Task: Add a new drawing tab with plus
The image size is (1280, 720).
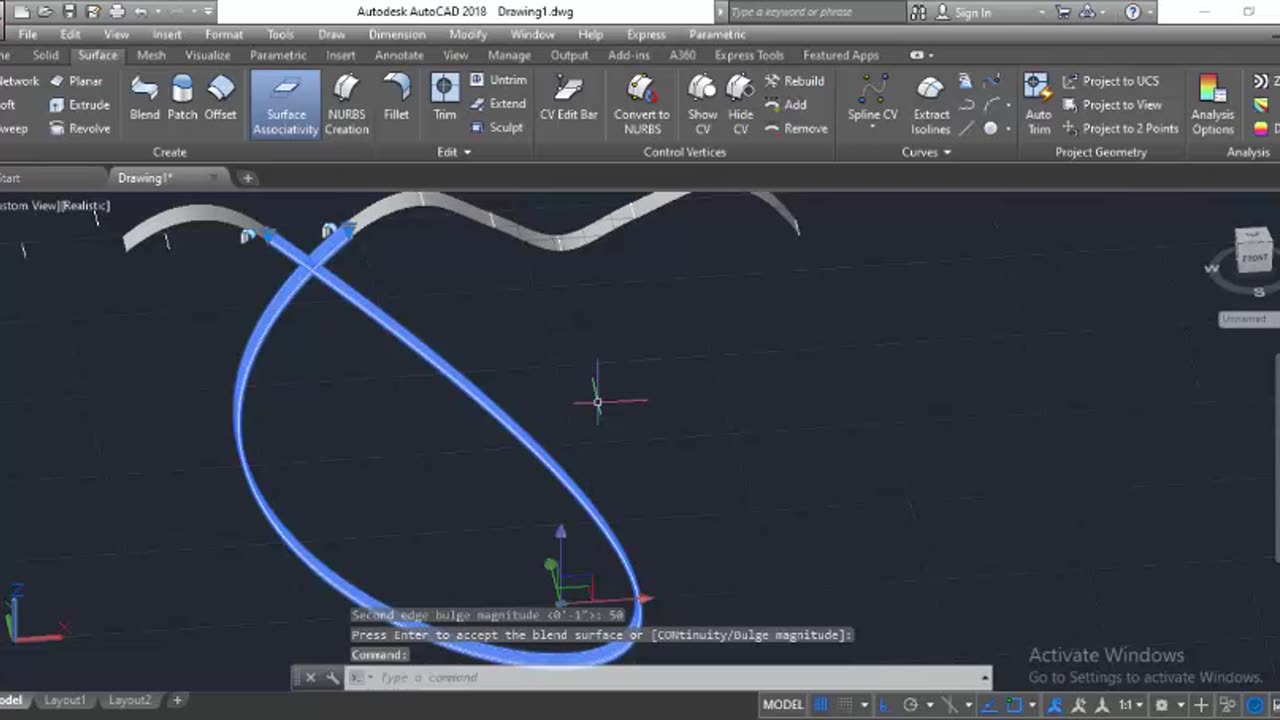Action: pyautogui.click(x=247, y=178)
